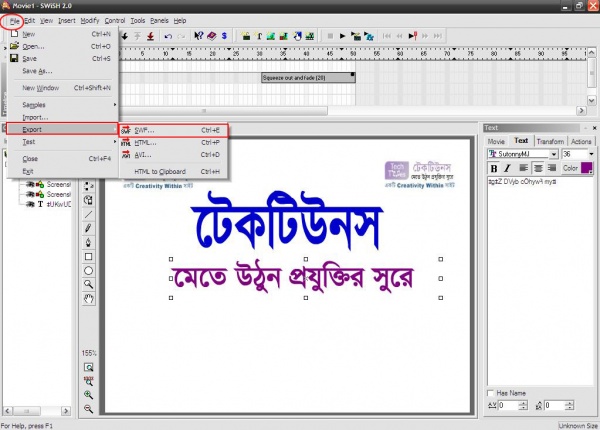Click the Play Effect toolbar icon
The image size is (600, 430).
(369, 36)
